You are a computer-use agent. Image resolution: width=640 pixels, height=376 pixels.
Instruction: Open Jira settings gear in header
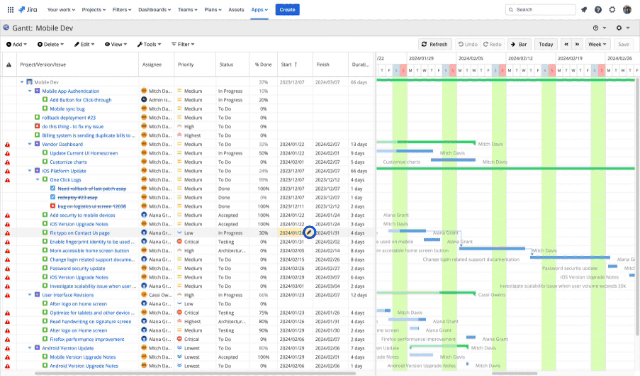click(x=612, y=9)
